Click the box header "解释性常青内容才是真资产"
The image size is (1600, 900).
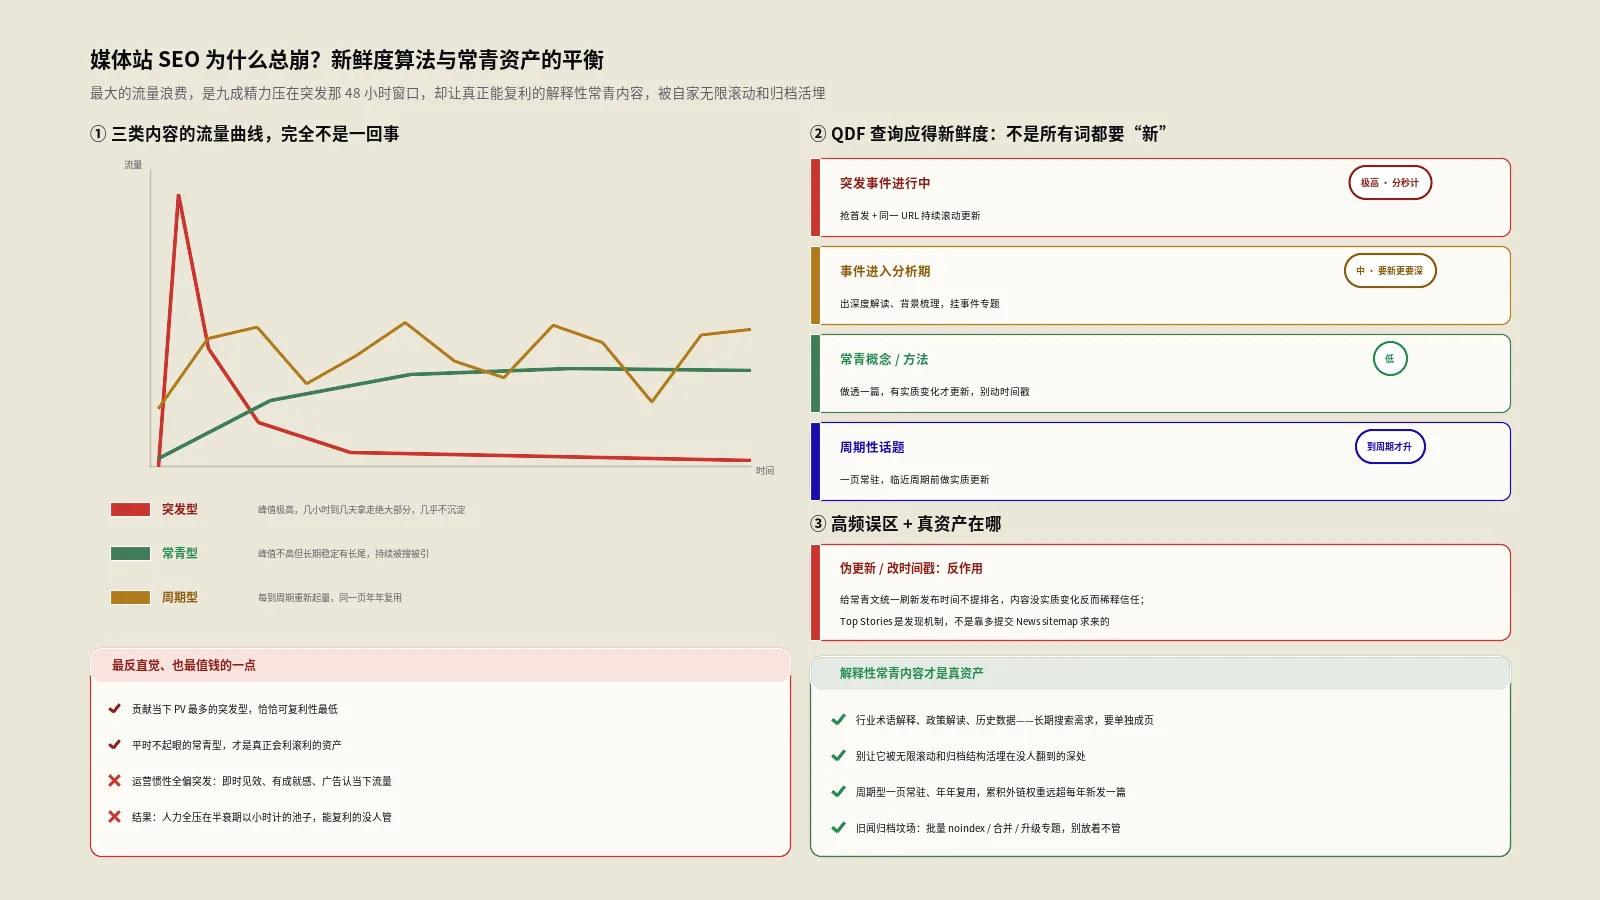pyautogui.click(x=912, y=673)
